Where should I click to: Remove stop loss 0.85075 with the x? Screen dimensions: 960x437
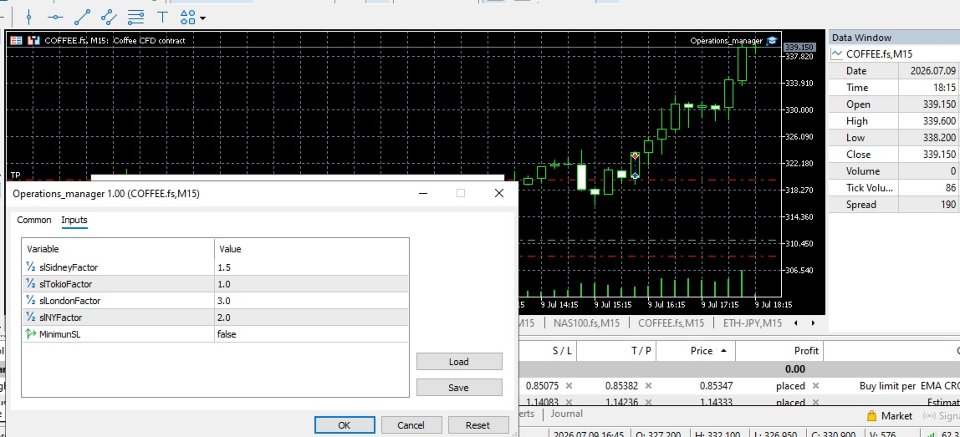tap(569, 386)
